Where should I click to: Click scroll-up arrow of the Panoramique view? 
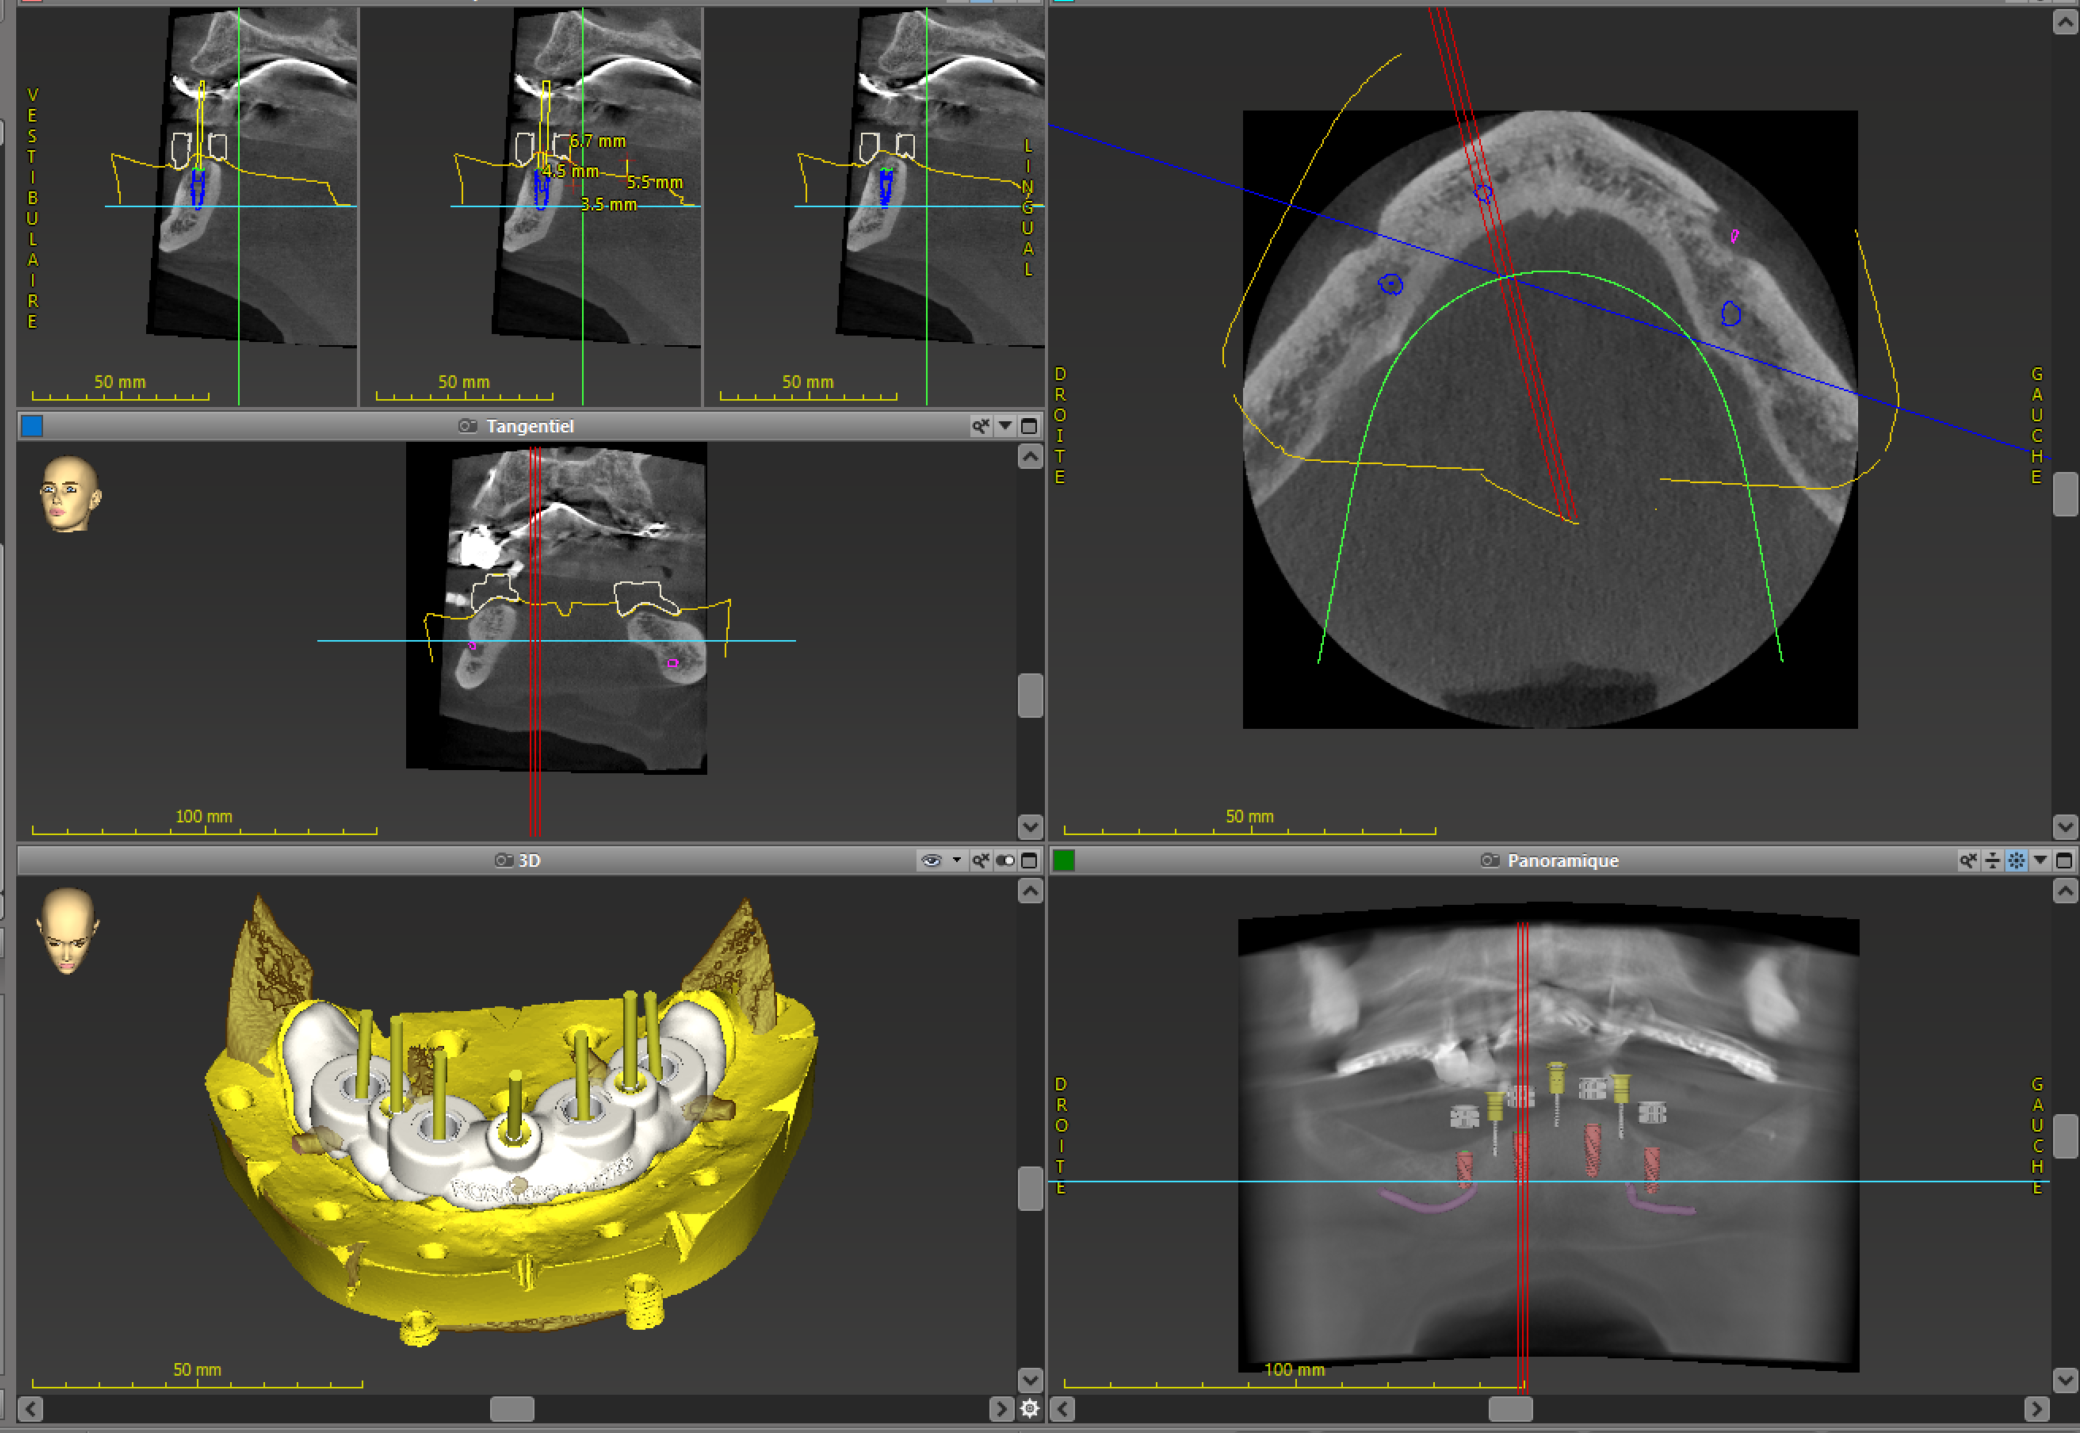[x=2065, y=891]
